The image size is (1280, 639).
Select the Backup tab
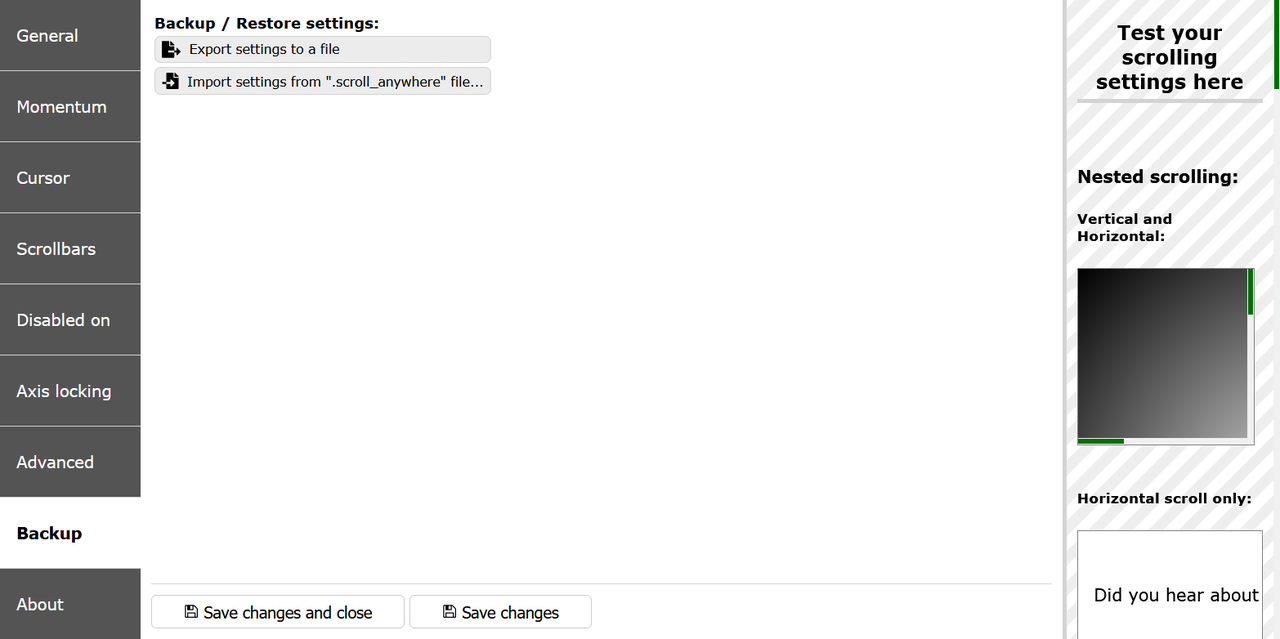70,533
